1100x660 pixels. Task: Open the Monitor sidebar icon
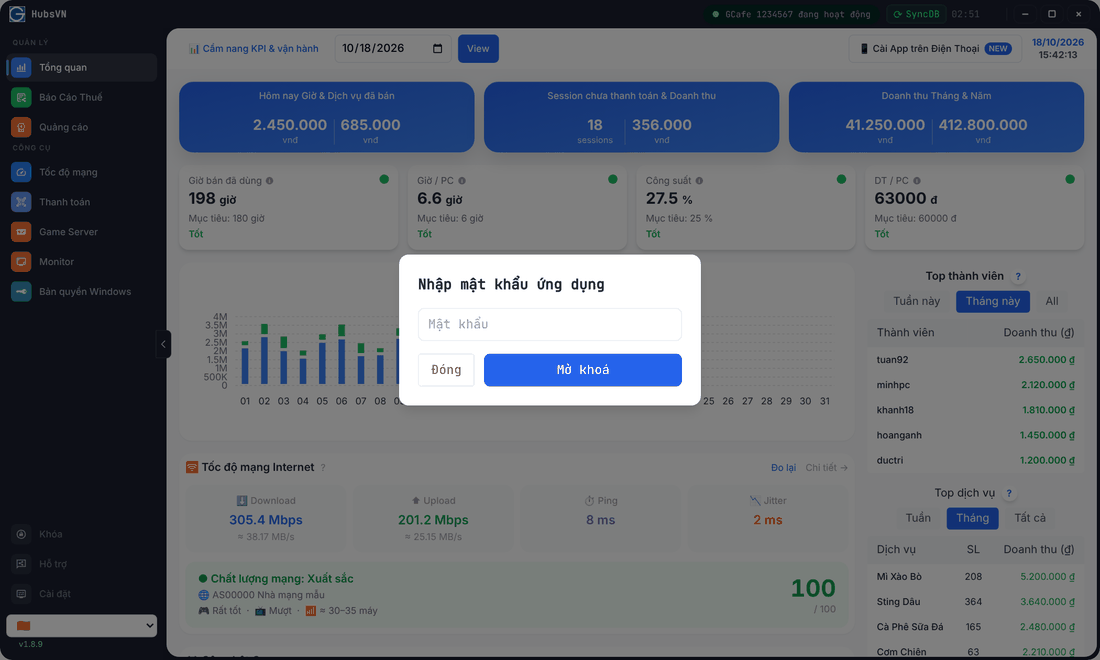[x=21, y=262]
